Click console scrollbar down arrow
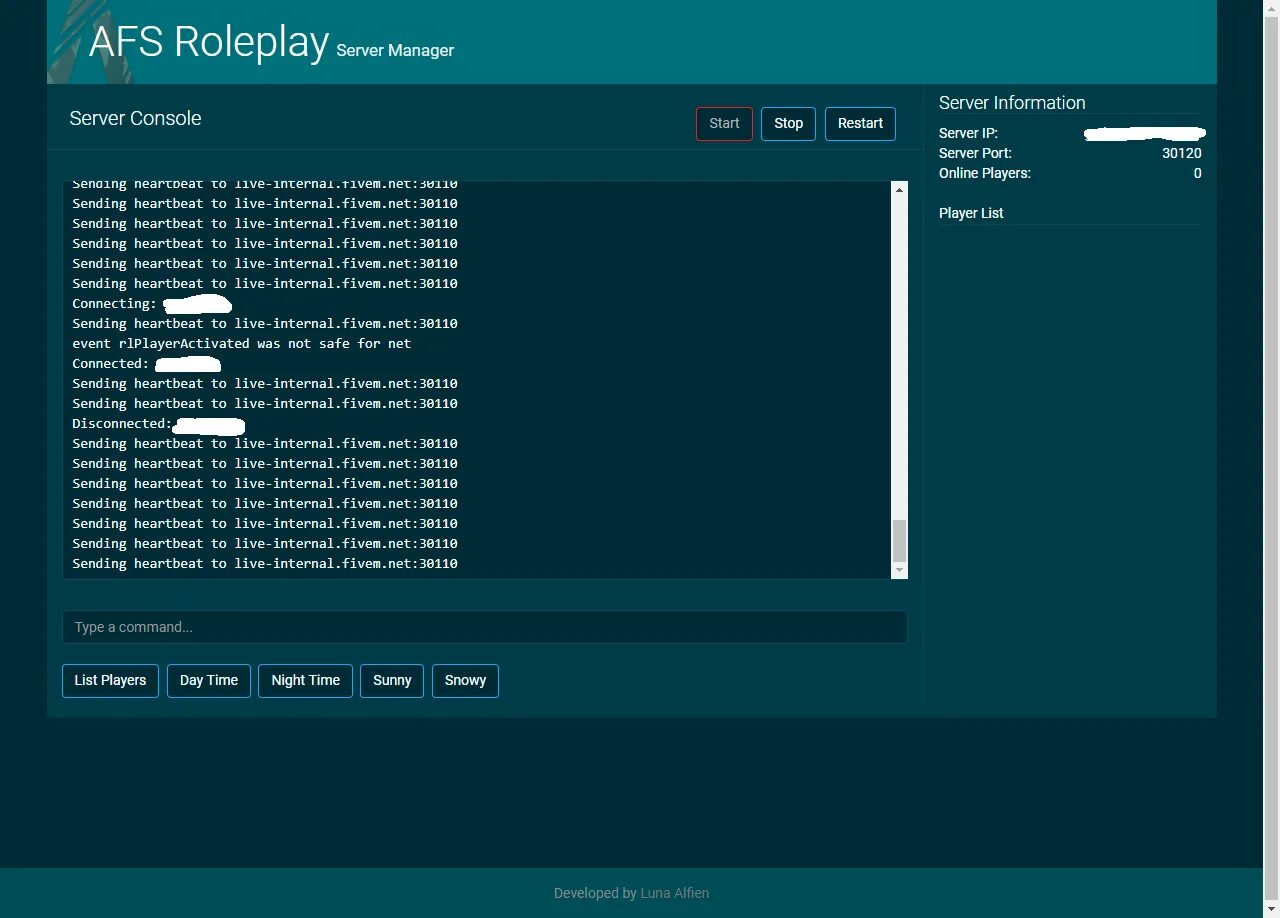The width and height of the screenshot is (1280, 918). pos(899,570)
